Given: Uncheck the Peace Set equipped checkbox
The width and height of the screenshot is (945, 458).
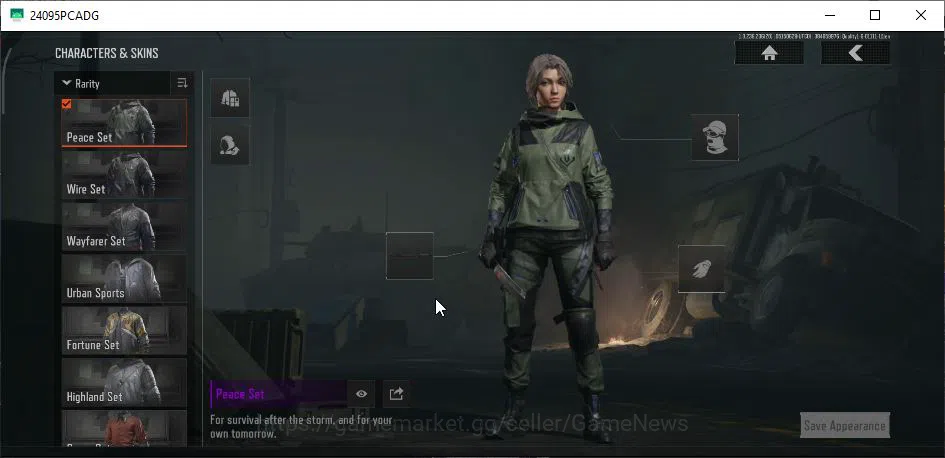Looking at the screenshot, I should tap(66, 104).
